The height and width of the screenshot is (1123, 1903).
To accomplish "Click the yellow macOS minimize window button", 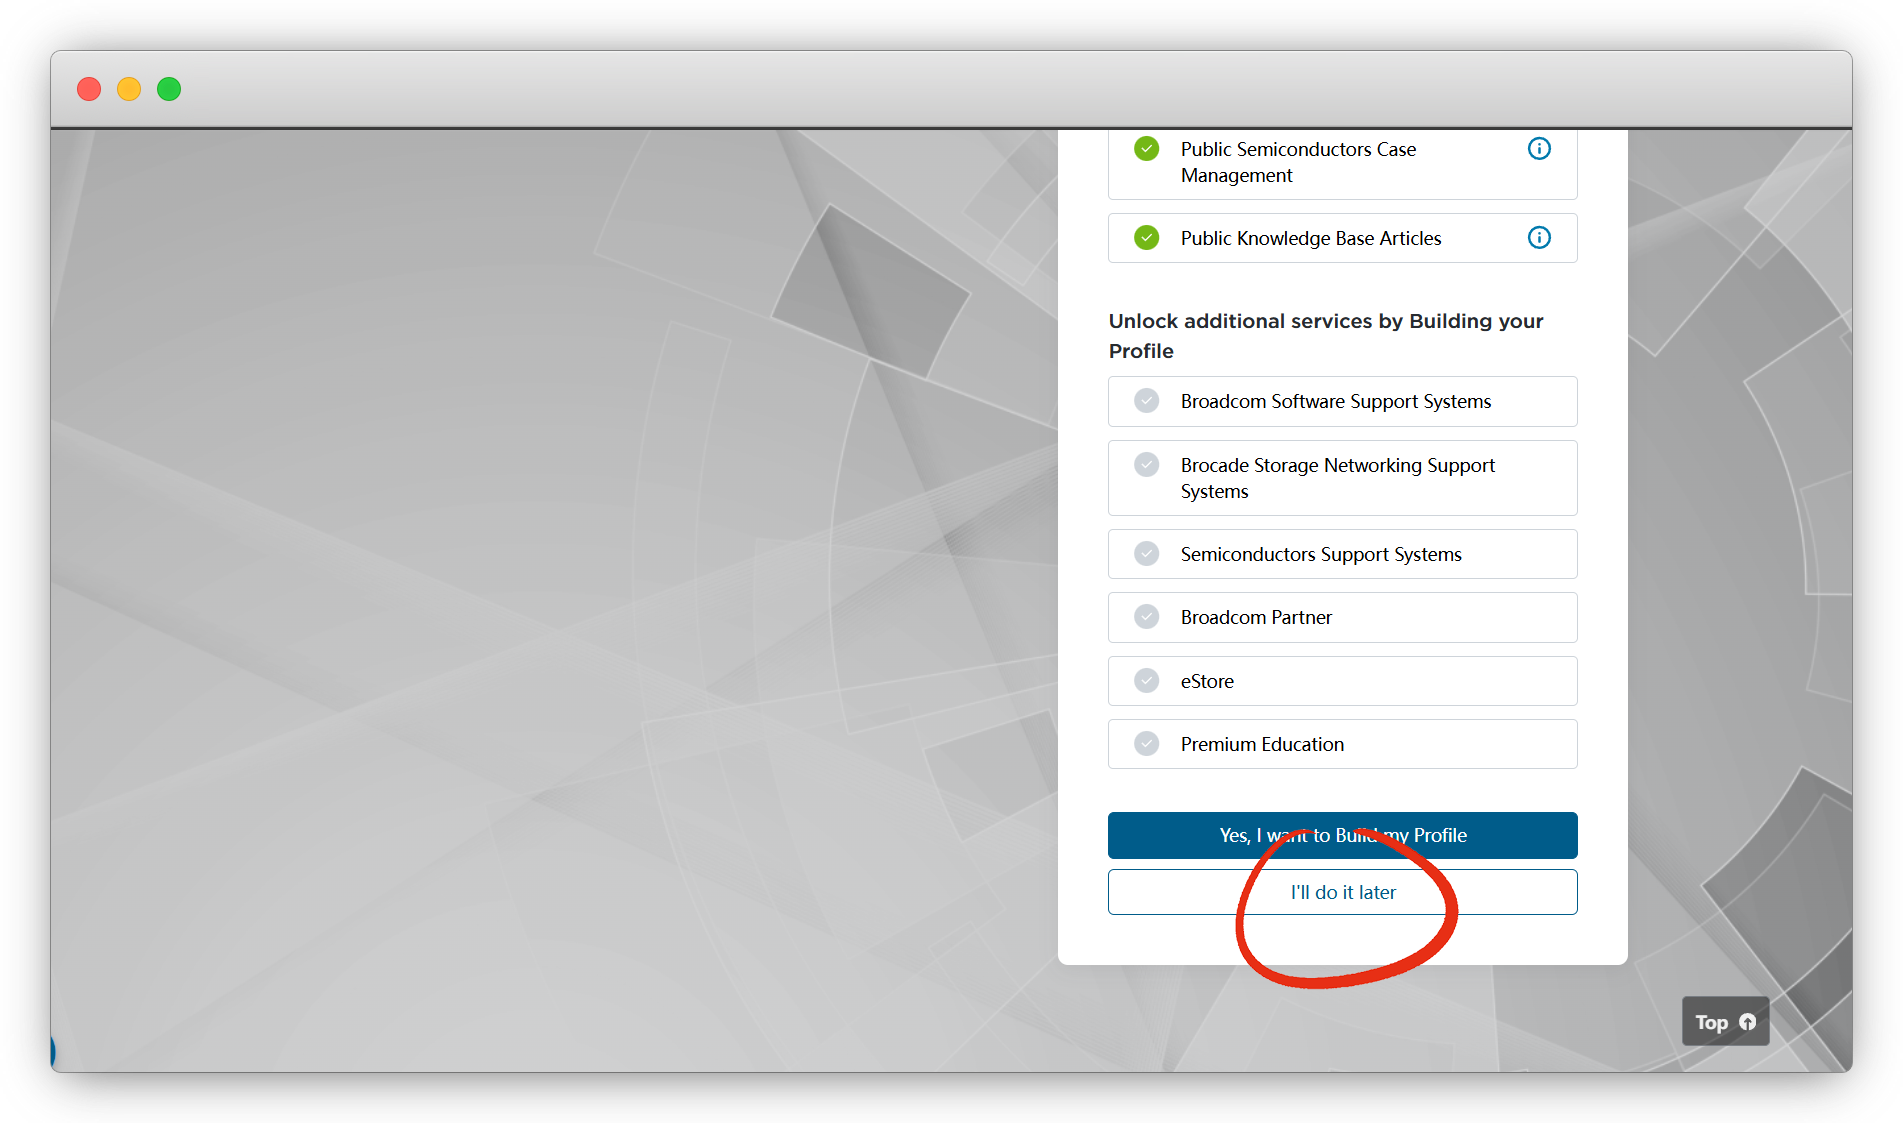I will [129, 89].
